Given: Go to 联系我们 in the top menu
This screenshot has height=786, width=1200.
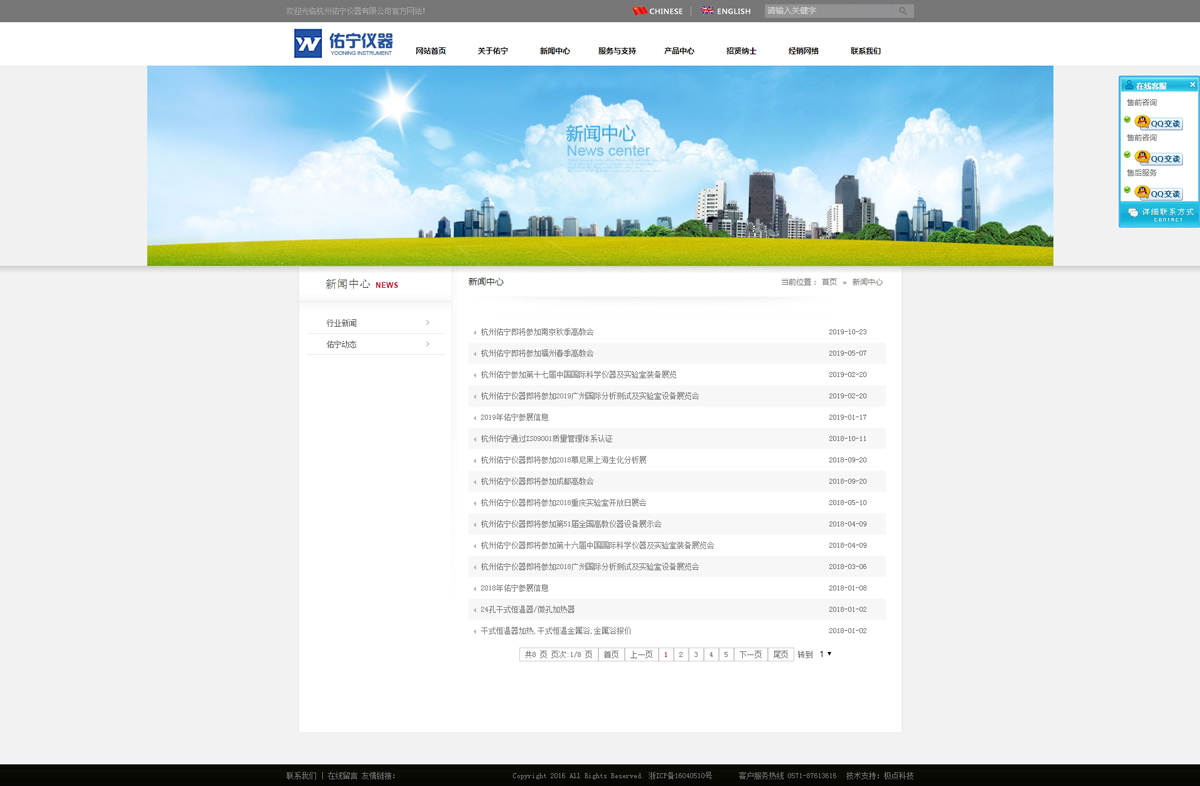Looking at the screenshot, I should coord(865,51).
